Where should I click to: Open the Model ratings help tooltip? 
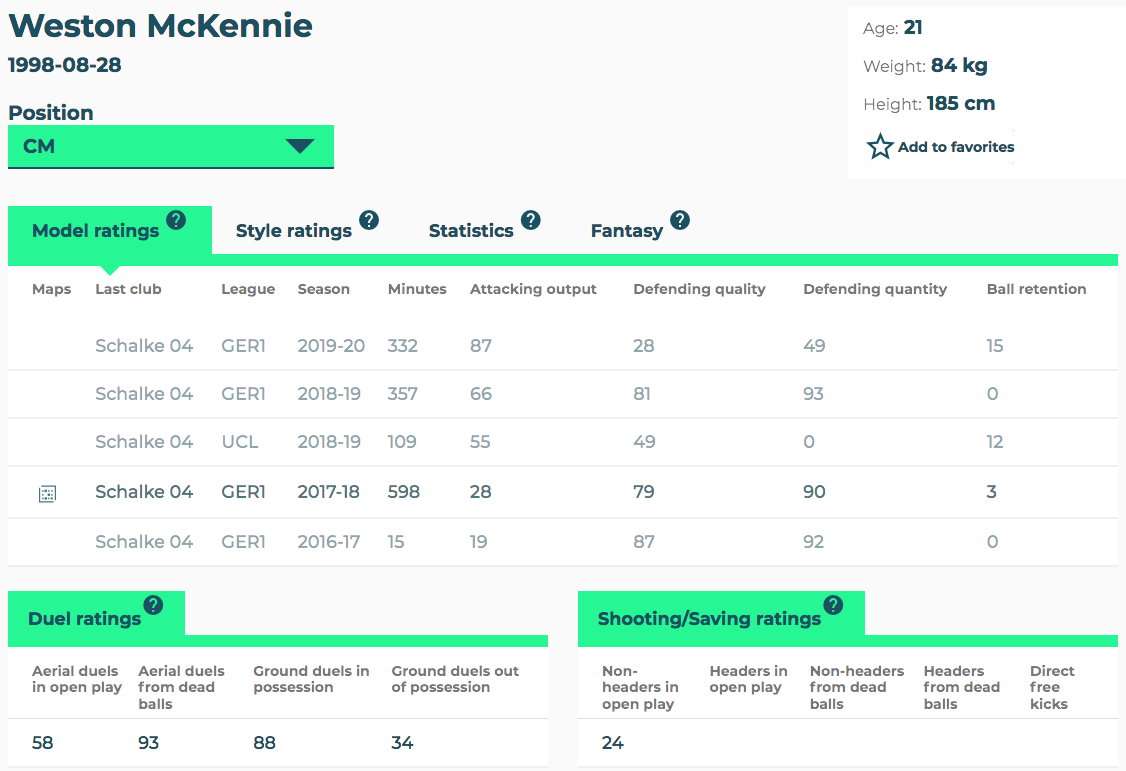(176, 218)
